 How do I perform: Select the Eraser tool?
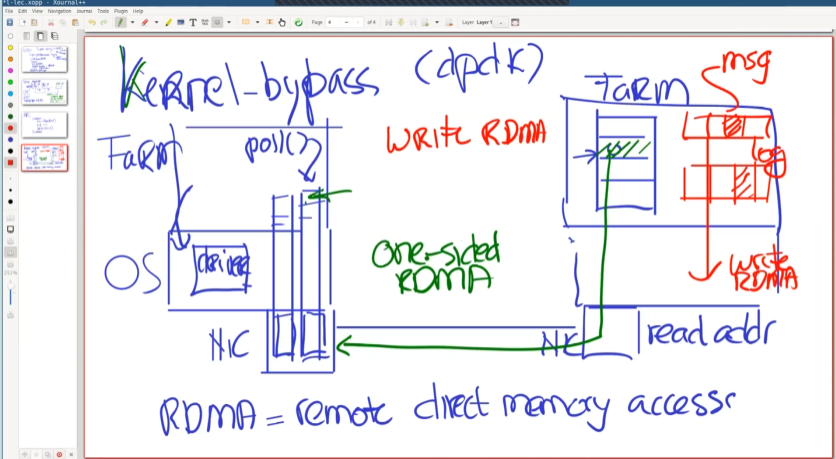[144, 22]
